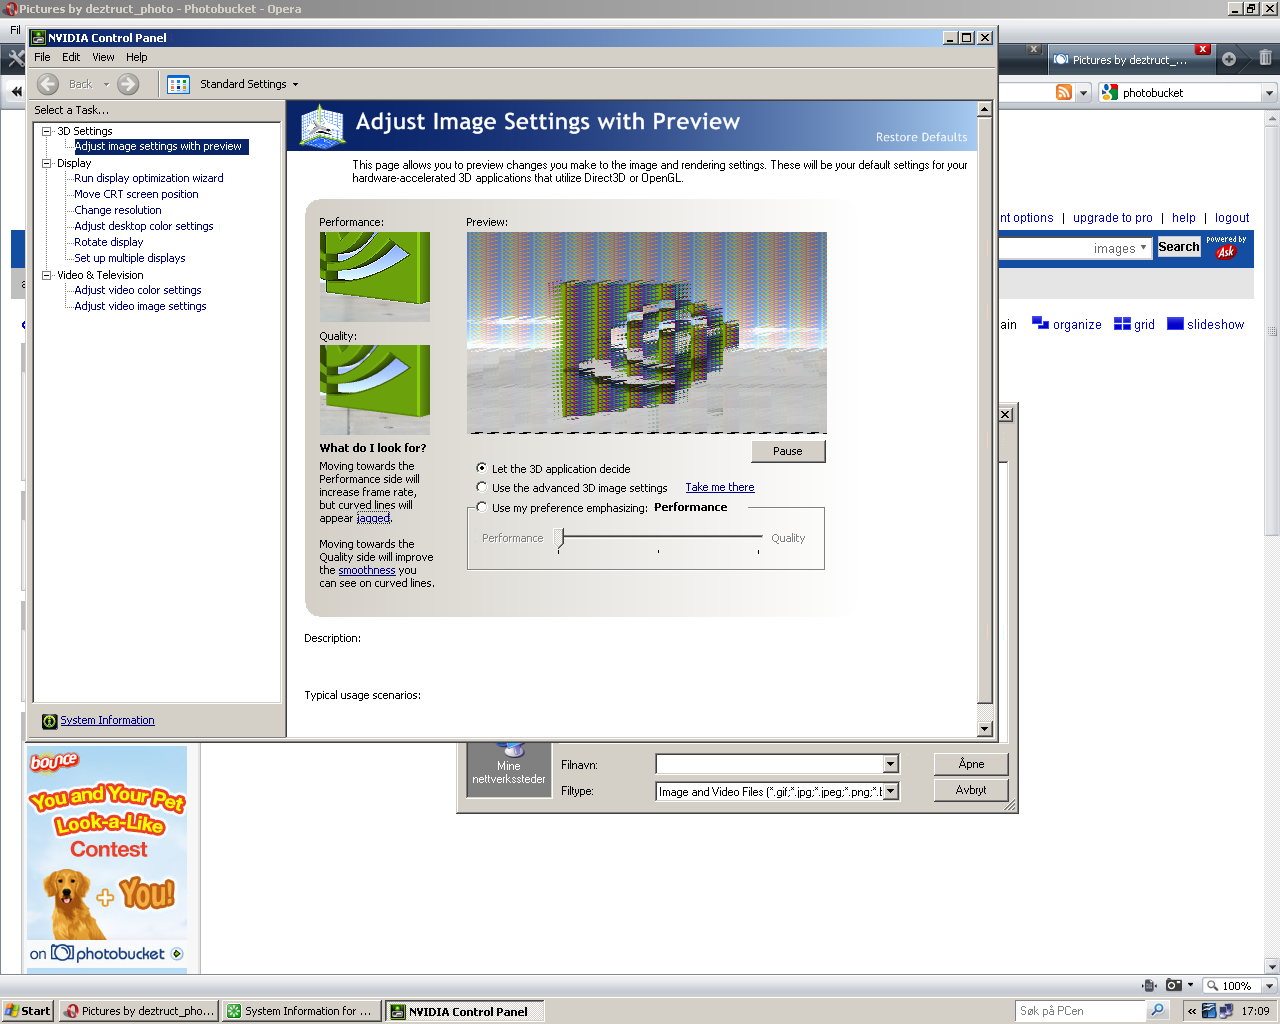Click the closed tabs trash icon in Opera

(x=1265, y=58)
